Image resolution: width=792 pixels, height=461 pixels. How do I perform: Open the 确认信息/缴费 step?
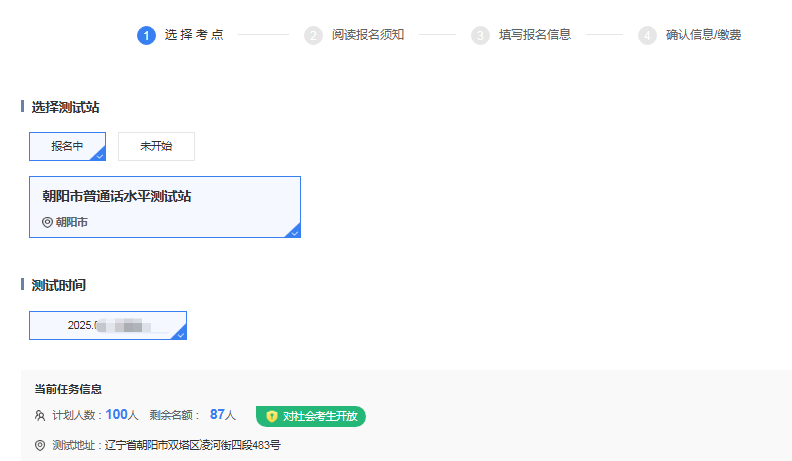click(x=704, y=35)
